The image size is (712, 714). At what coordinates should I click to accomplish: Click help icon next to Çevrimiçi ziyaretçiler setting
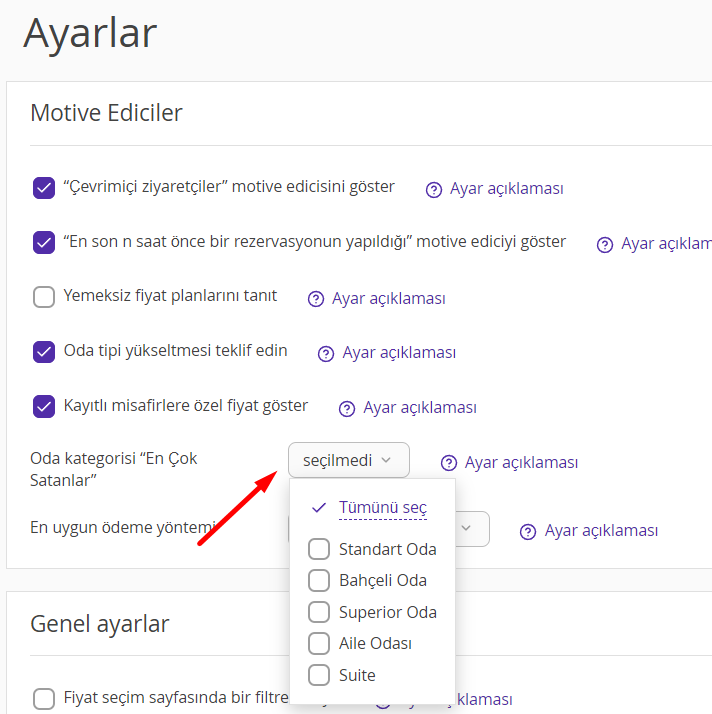(x=433, y=190)
